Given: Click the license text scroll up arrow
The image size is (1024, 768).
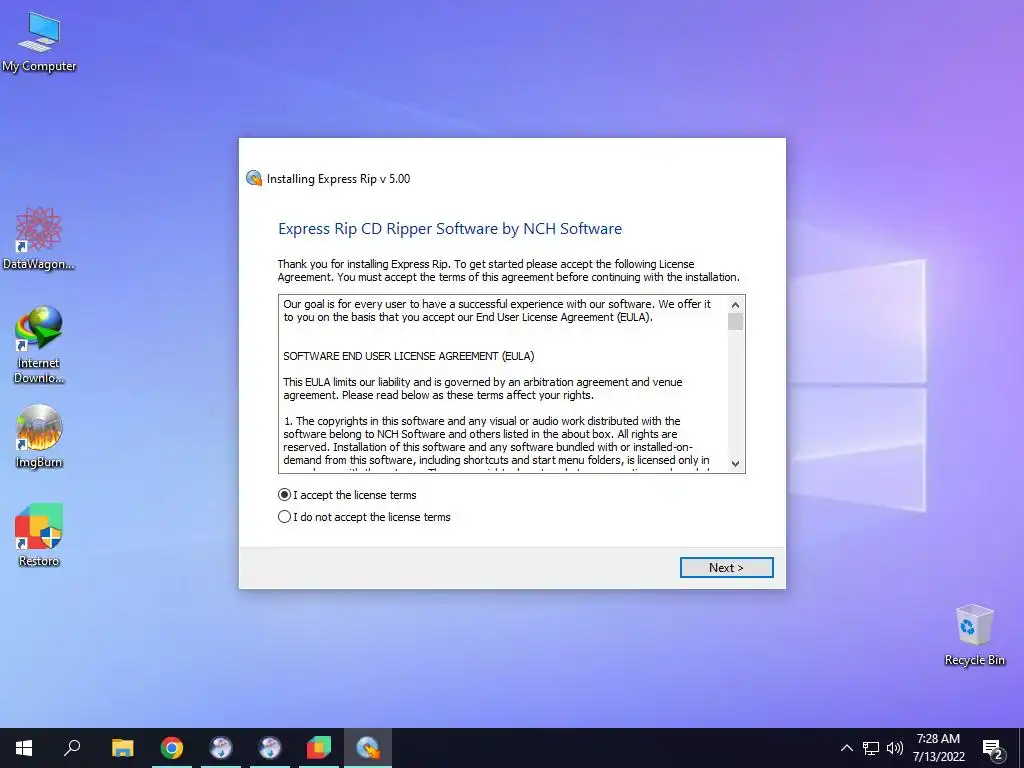Looking at the screenshot, I should [735, 305].
